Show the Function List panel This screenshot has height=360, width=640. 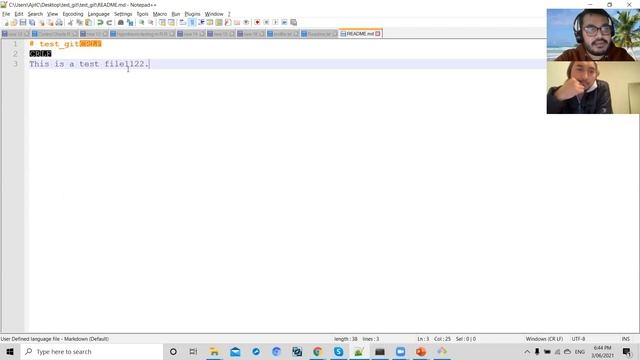click(x=228, y=22)
